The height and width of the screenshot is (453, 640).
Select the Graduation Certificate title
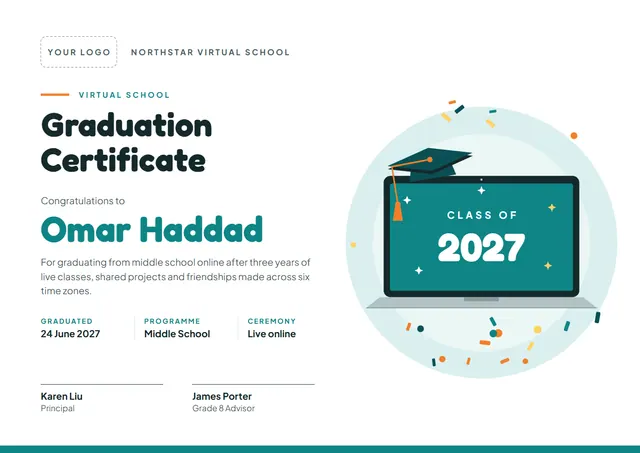127,142
